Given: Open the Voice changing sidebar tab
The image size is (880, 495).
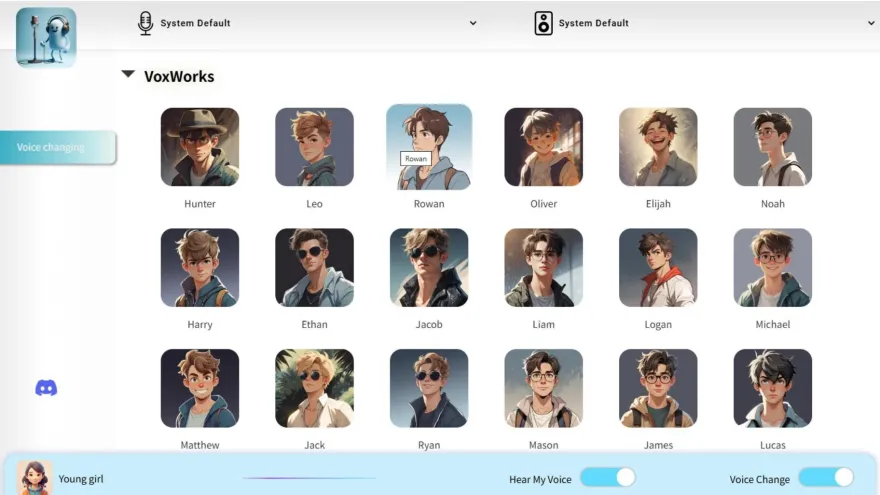Looking at the screenshot, I should (x=58, y=147).
